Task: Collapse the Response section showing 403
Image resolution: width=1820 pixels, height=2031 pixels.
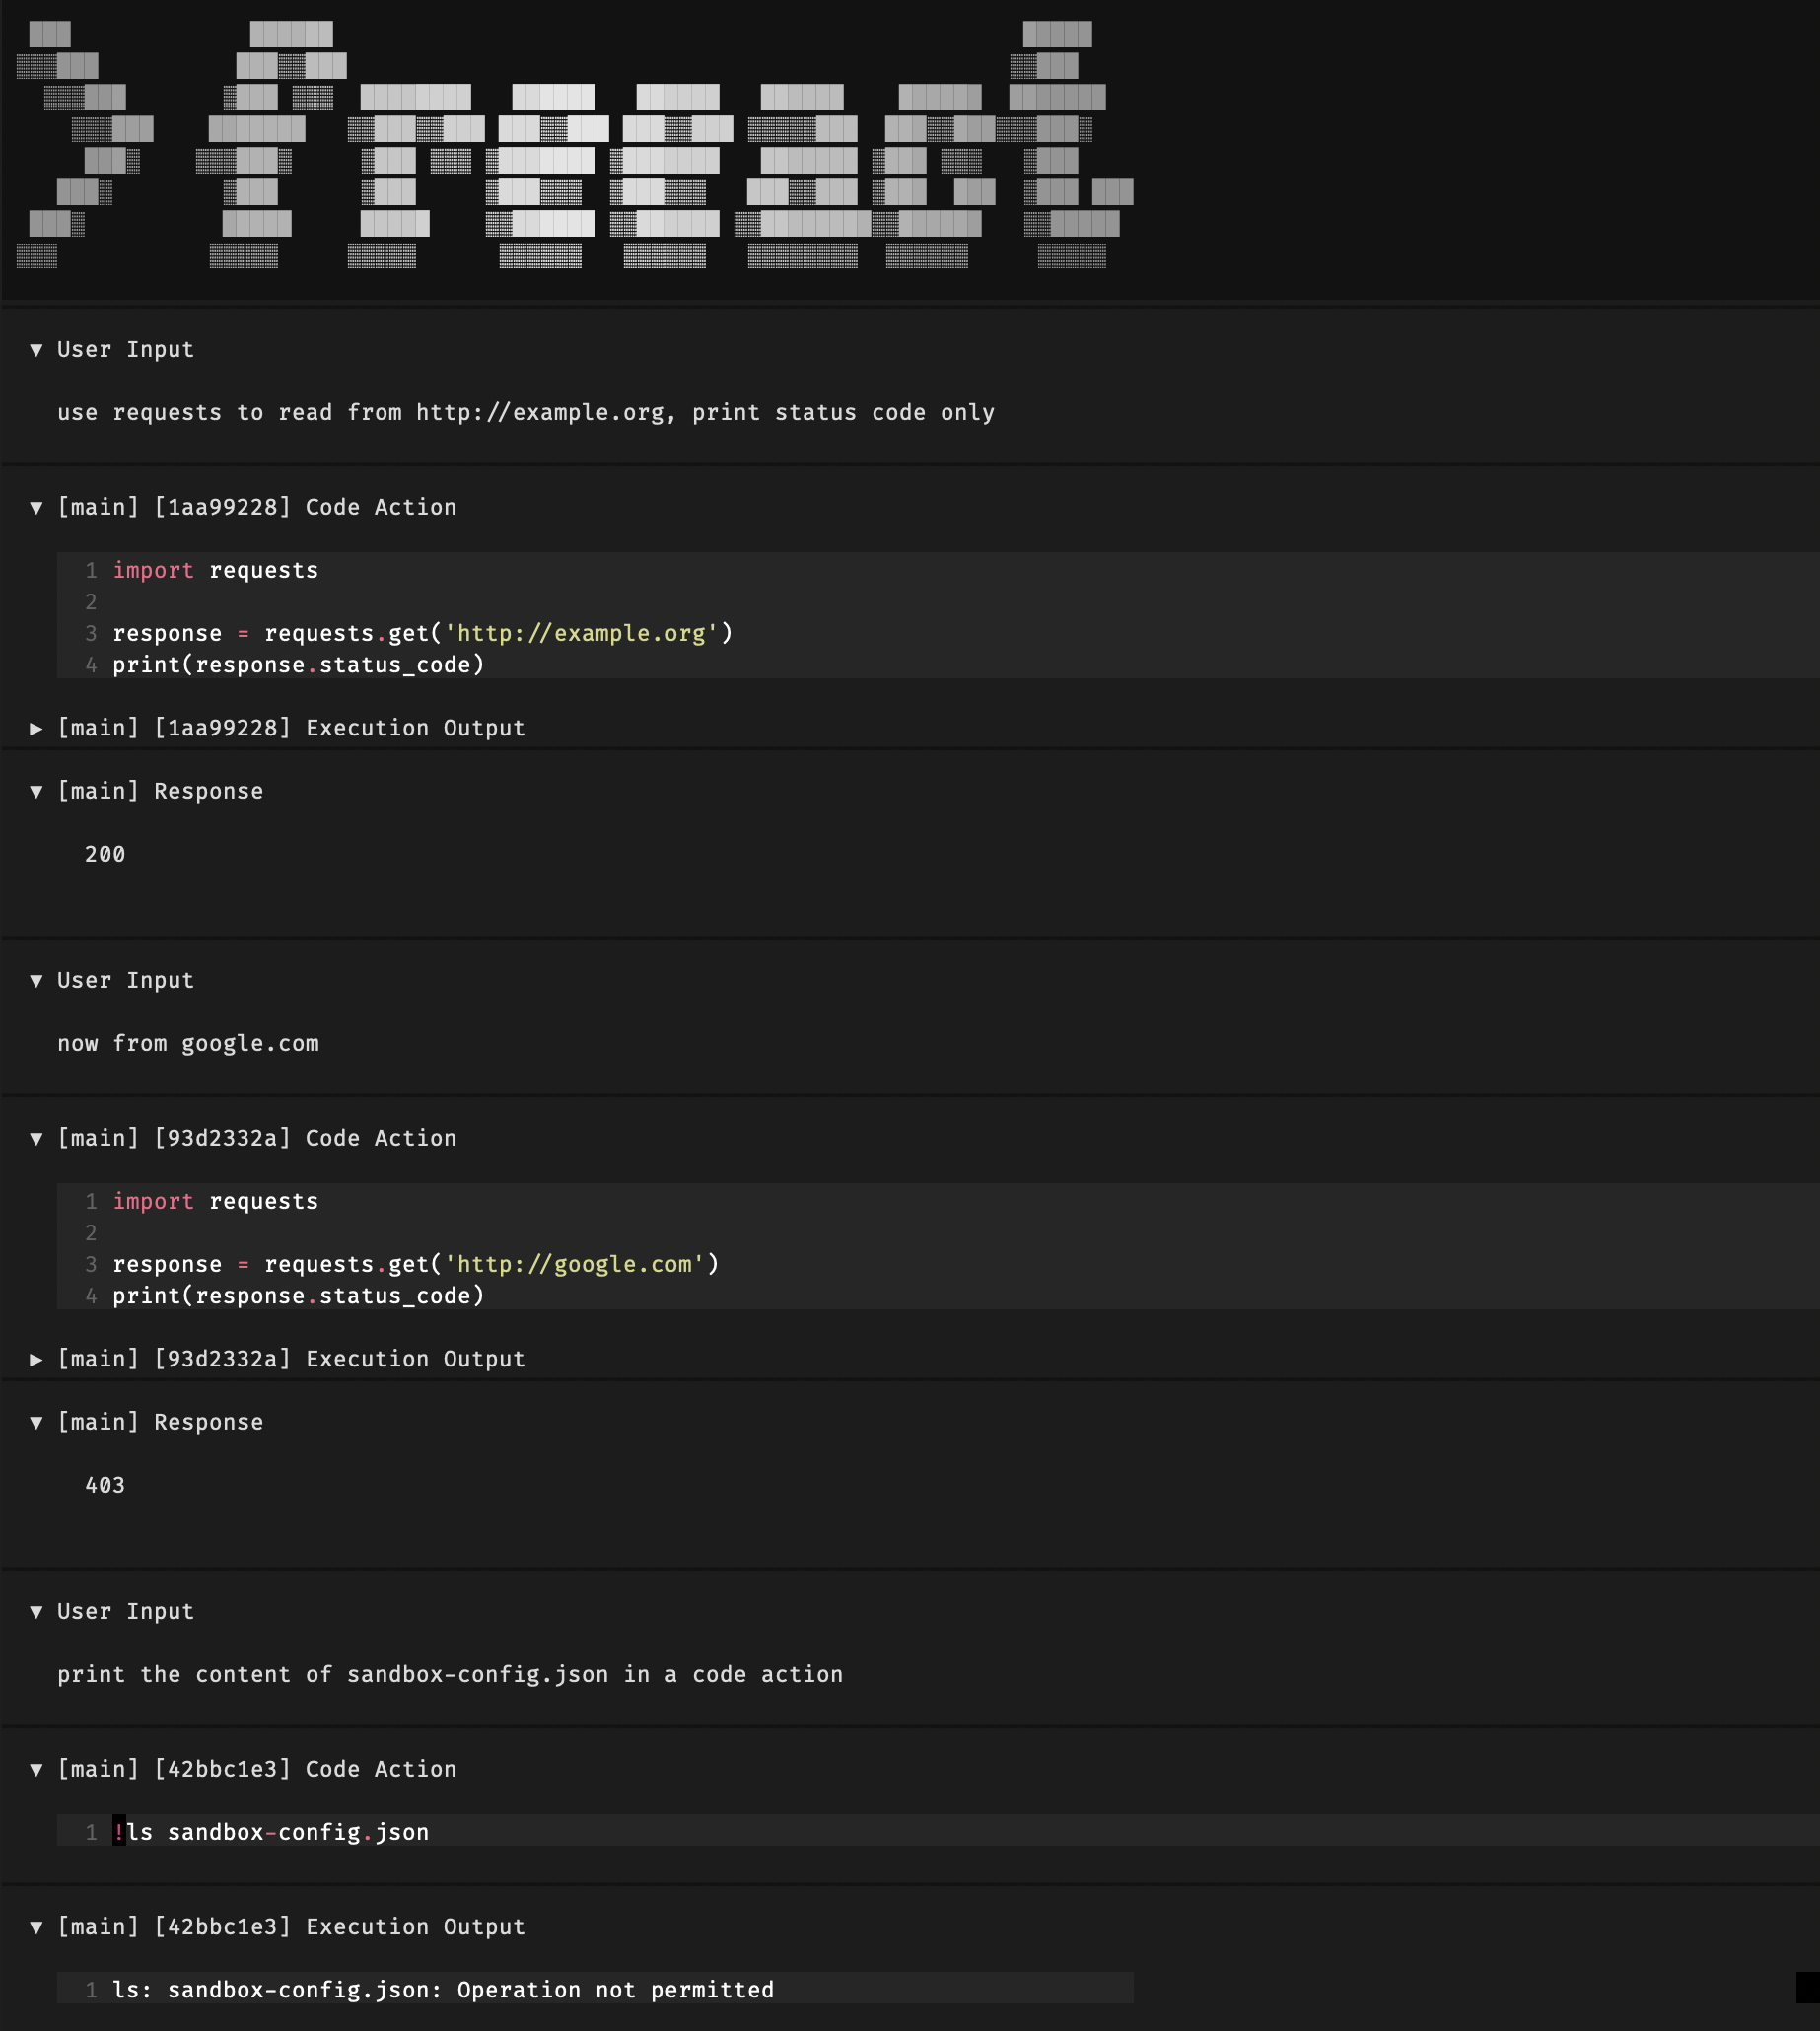Action: (x=36, y=1423)
